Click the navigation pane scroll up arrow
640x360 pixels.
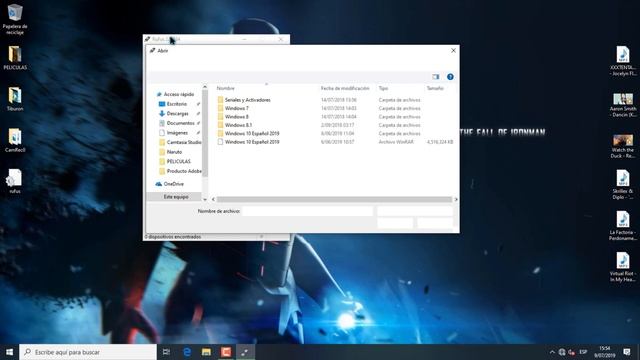(x=205, y=87)
